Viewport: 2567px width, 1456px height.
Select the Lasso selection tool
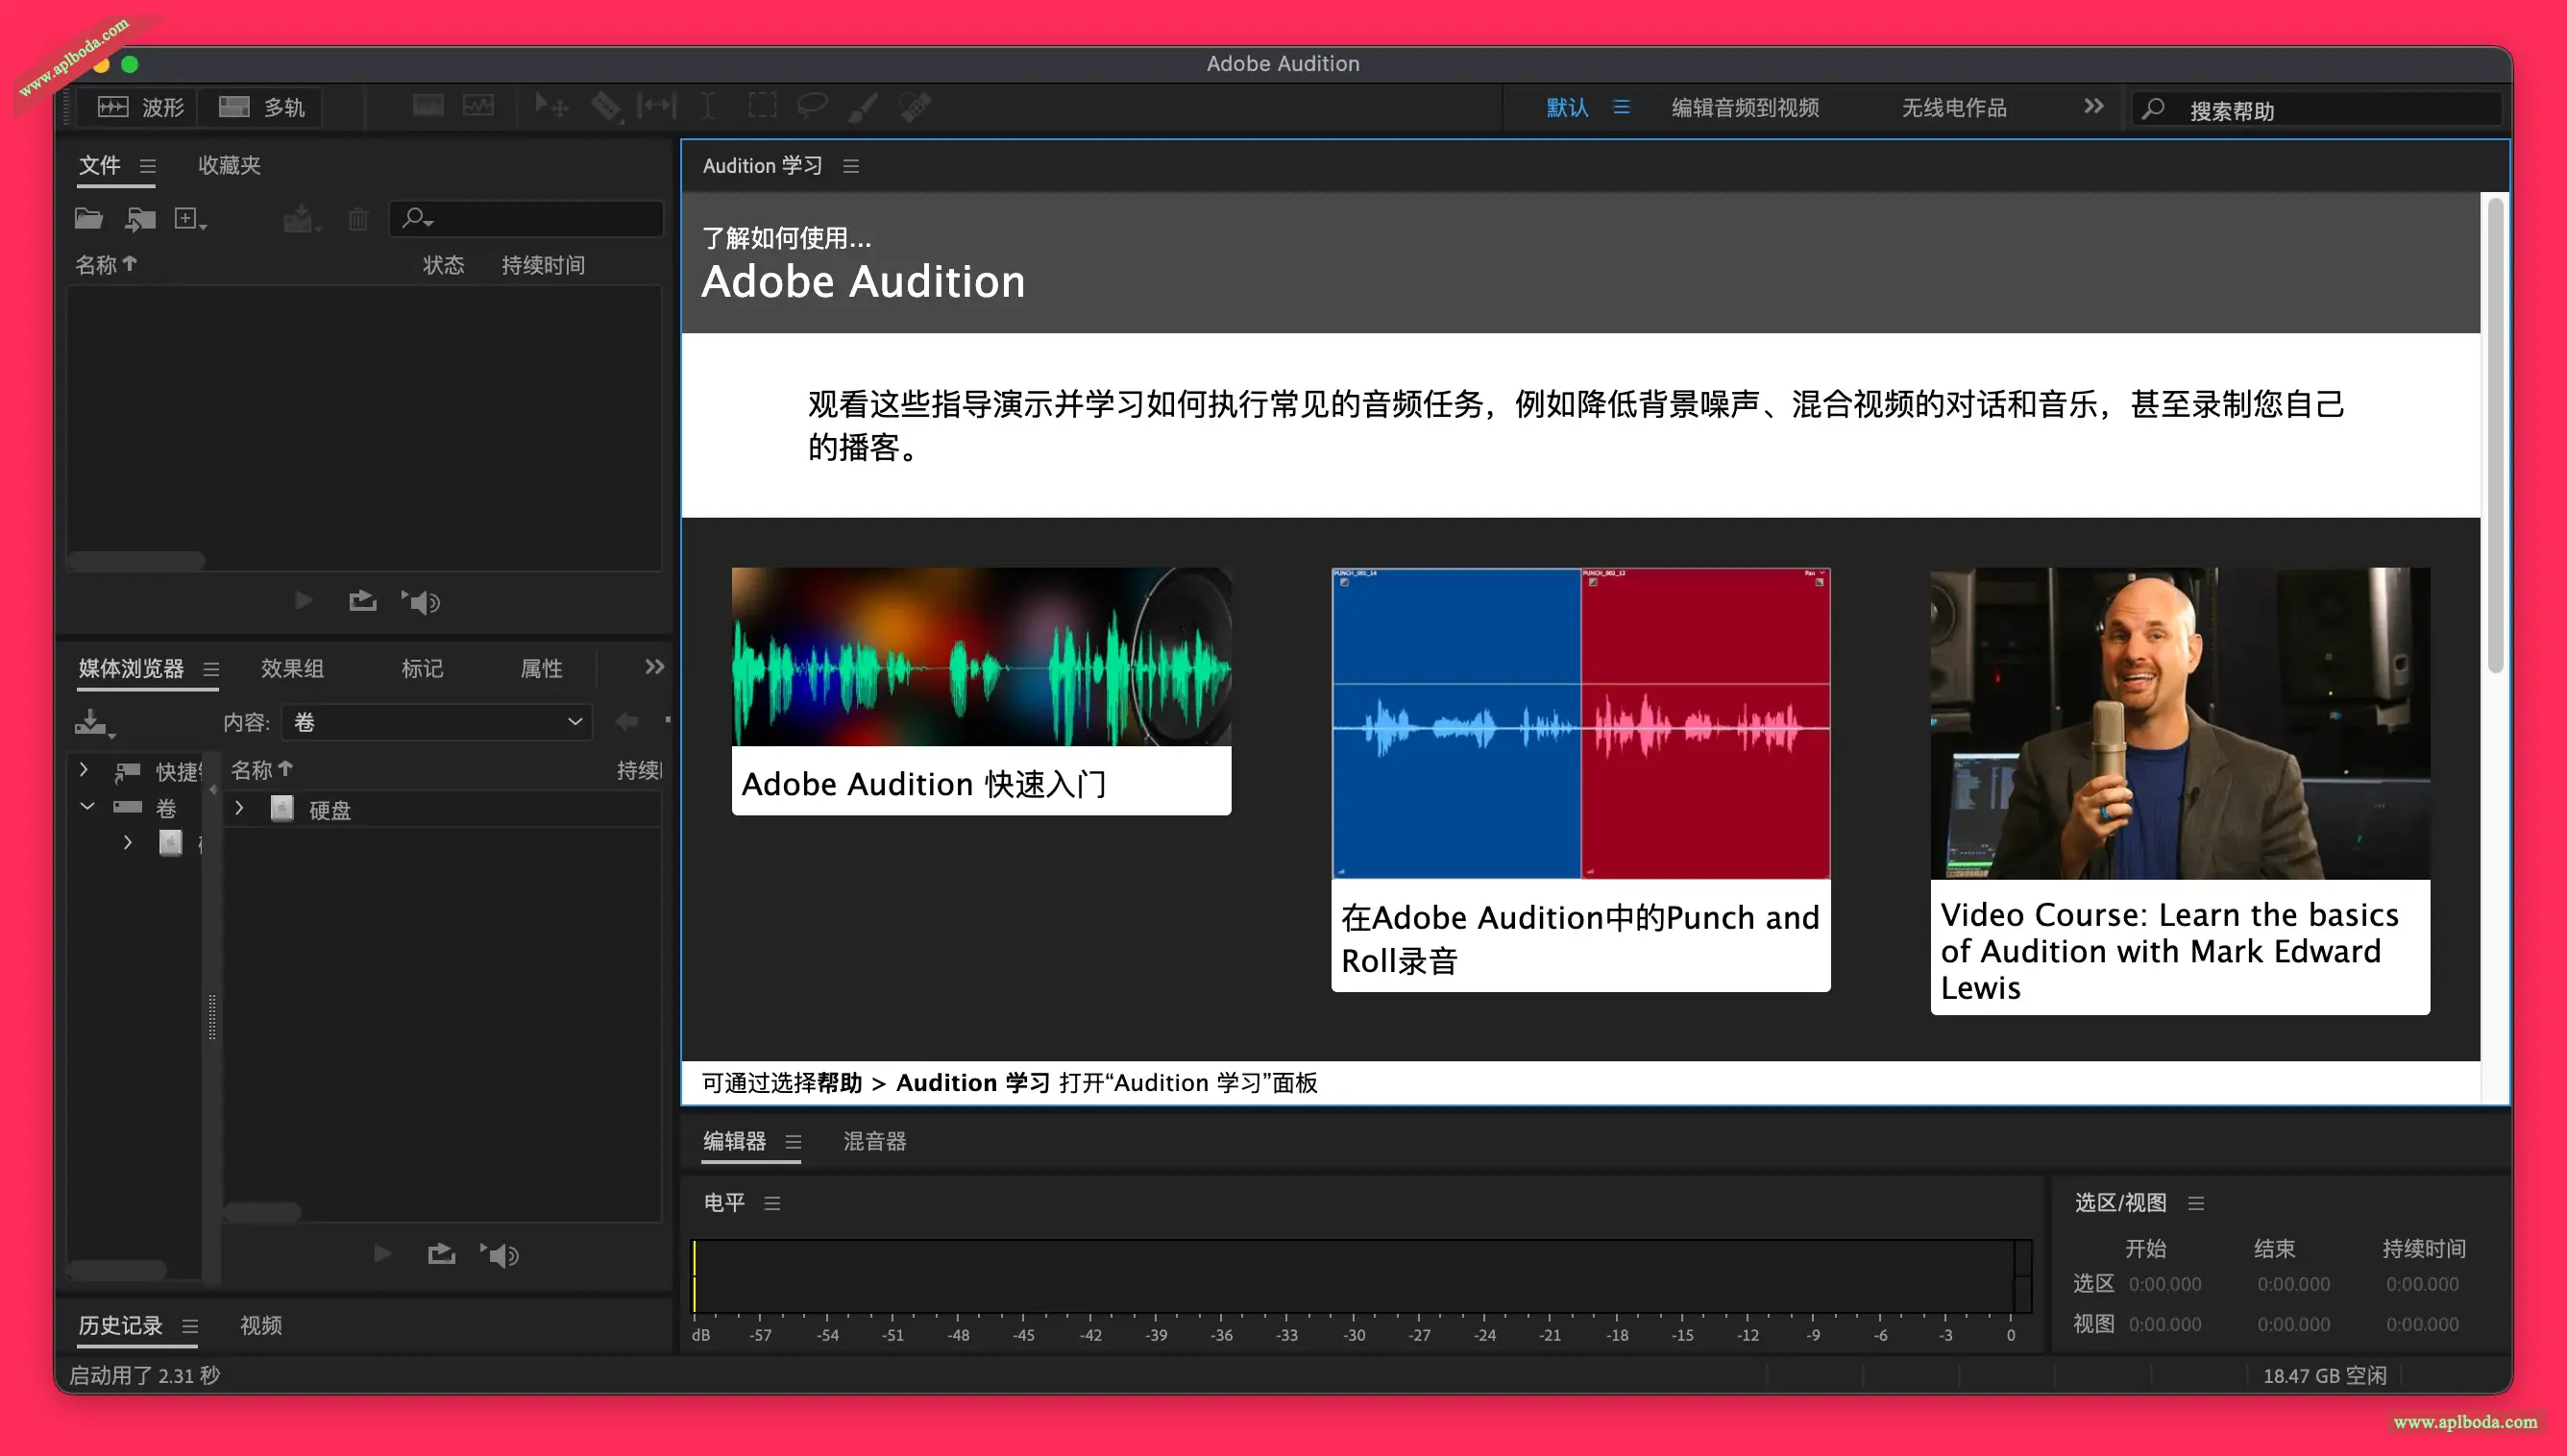click(x=812, y=106)
